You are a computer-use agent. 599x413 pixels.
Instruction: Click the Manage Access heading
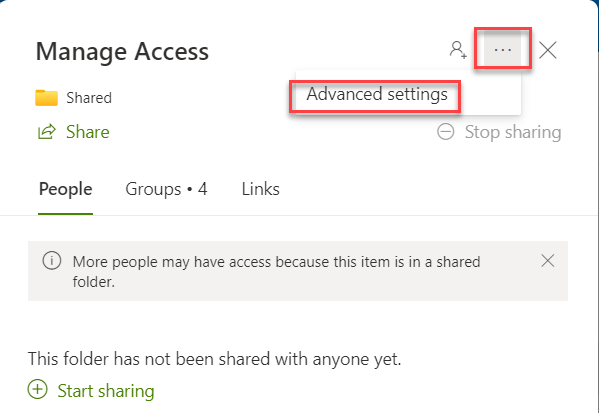click(x=122, y=51)
